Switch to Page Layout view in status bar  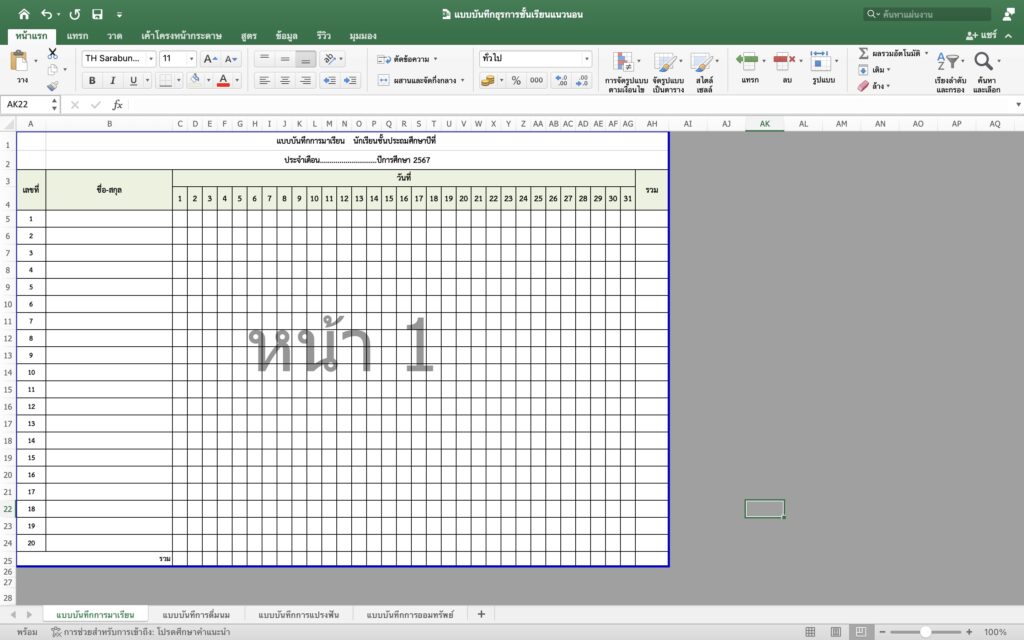[834, 632]
